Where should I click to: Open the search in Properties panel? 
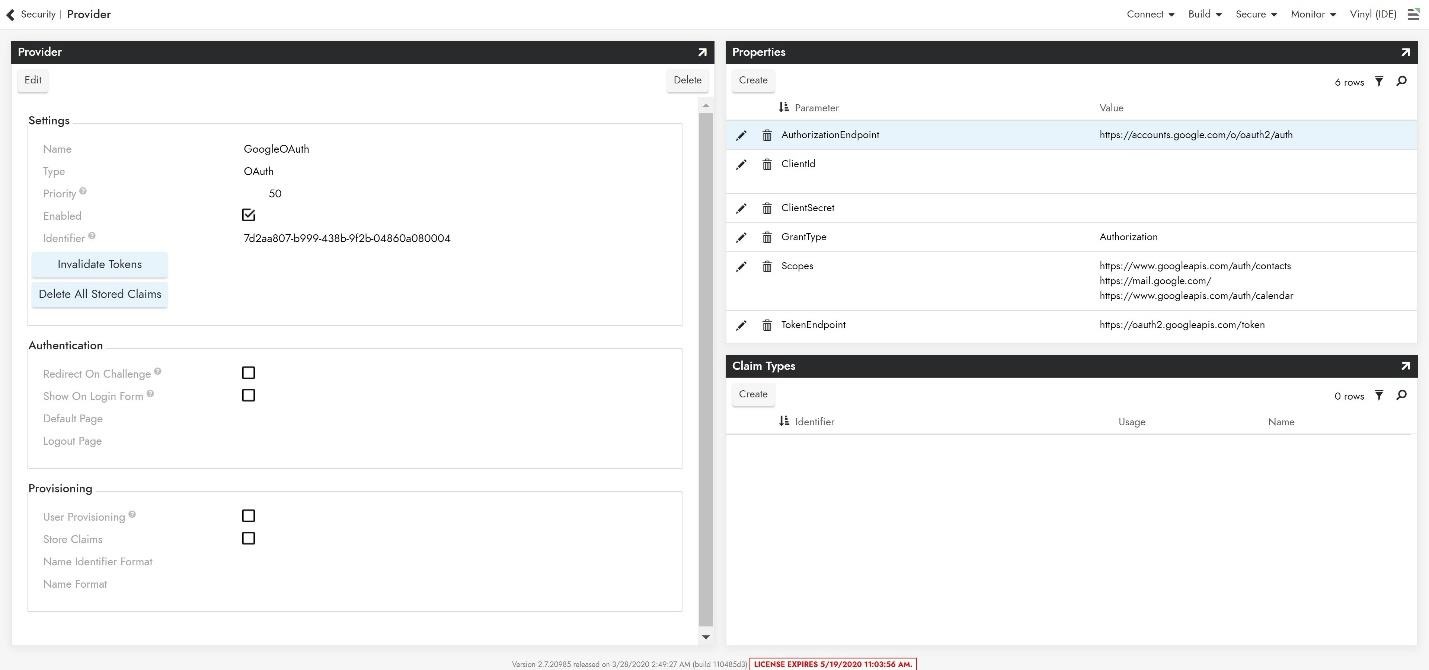coord(1401,82)
